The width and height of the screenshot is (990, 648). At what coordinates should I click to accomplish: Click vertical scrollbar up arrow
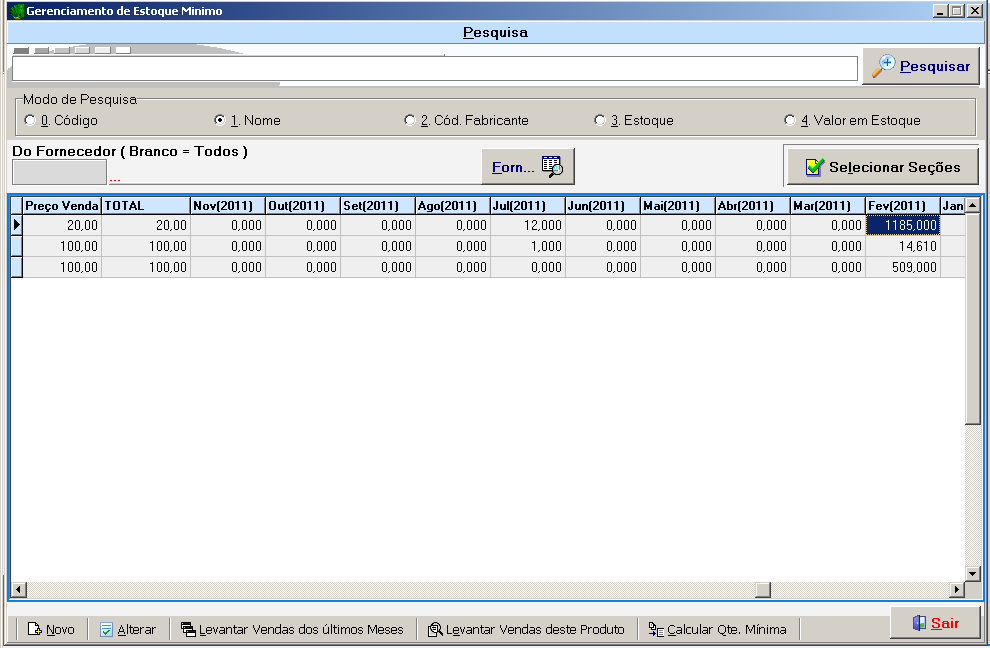pyautogui.click(x=972, y=205)
